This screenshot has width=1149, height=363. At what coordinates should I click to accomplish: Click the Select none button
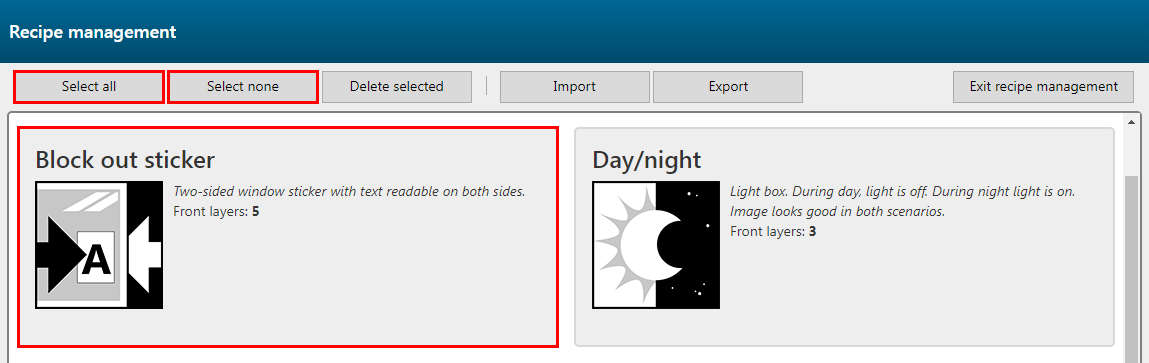coord(243,87)
